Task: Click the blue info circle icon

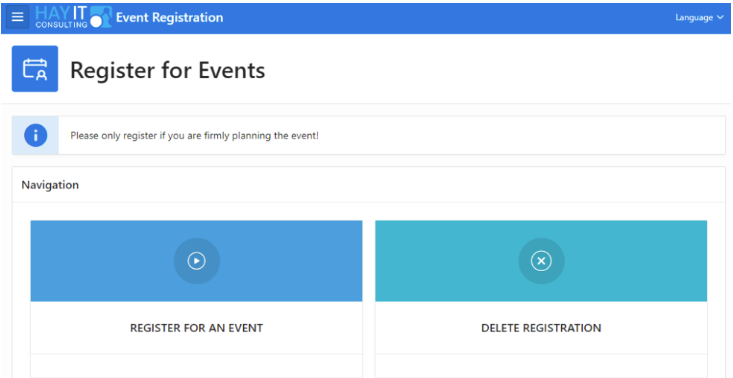Action: click(36, 136)
